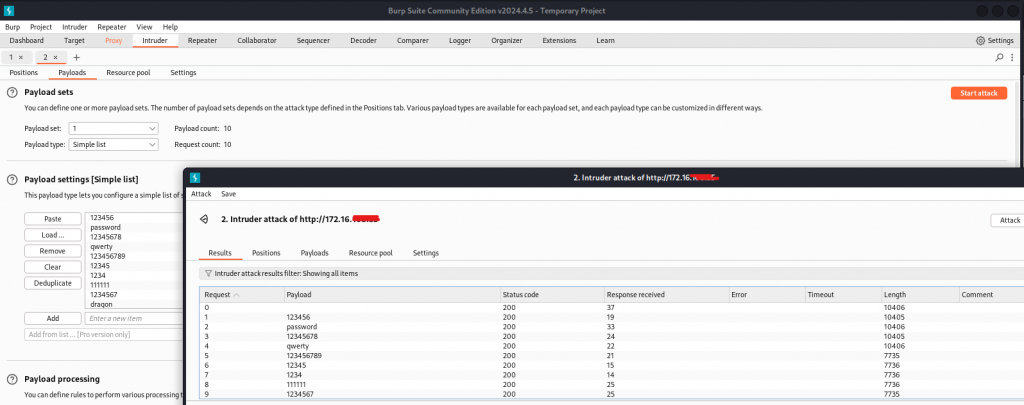Open Attack menu in attack window
Screen dimensions: 1024x405
point(201,194)
